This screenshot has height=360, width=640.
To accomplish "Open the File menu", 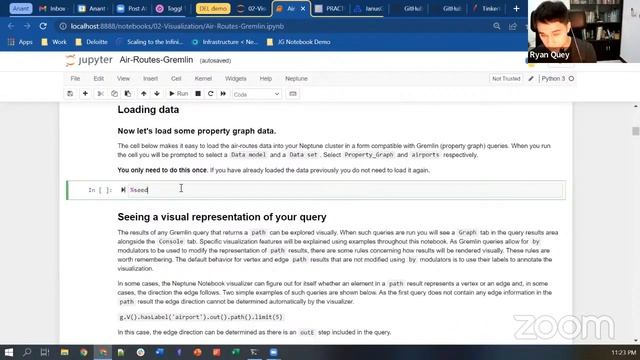I will (x=75, y=78).
